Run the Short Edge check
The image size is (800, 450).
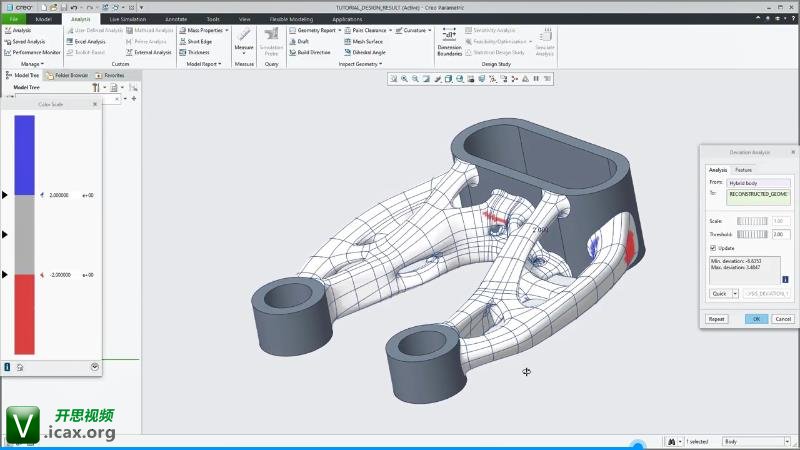click(x=199, y=41)
